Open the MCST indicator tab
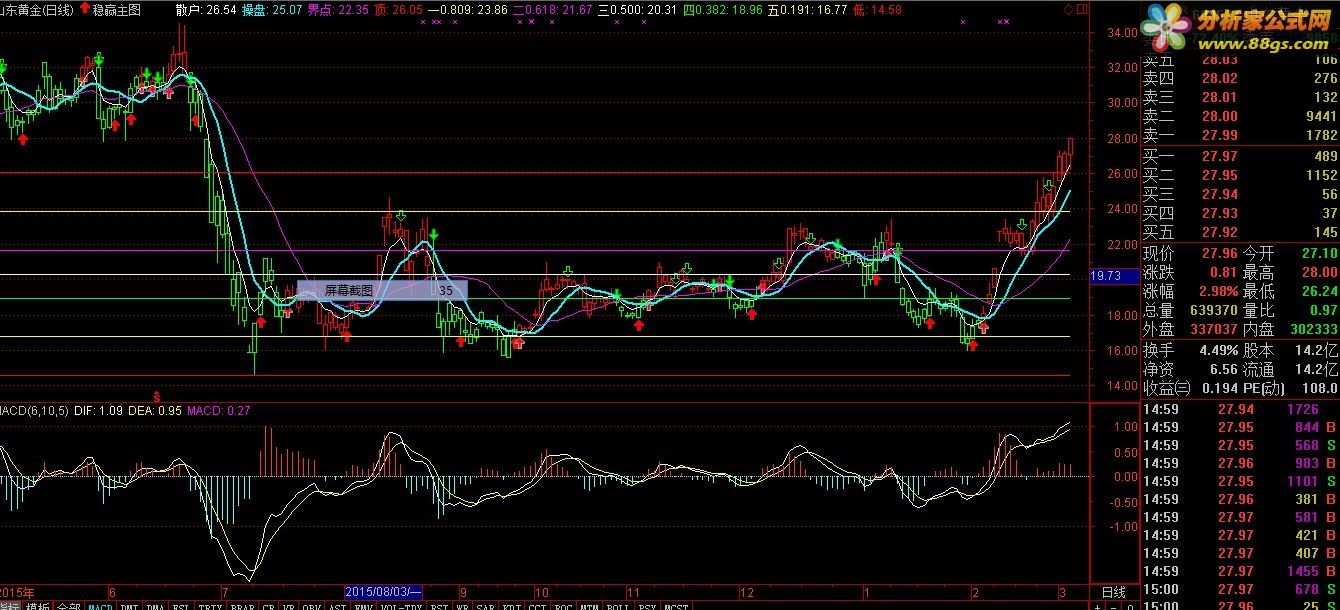1340x610 pixels. [677, 606]
